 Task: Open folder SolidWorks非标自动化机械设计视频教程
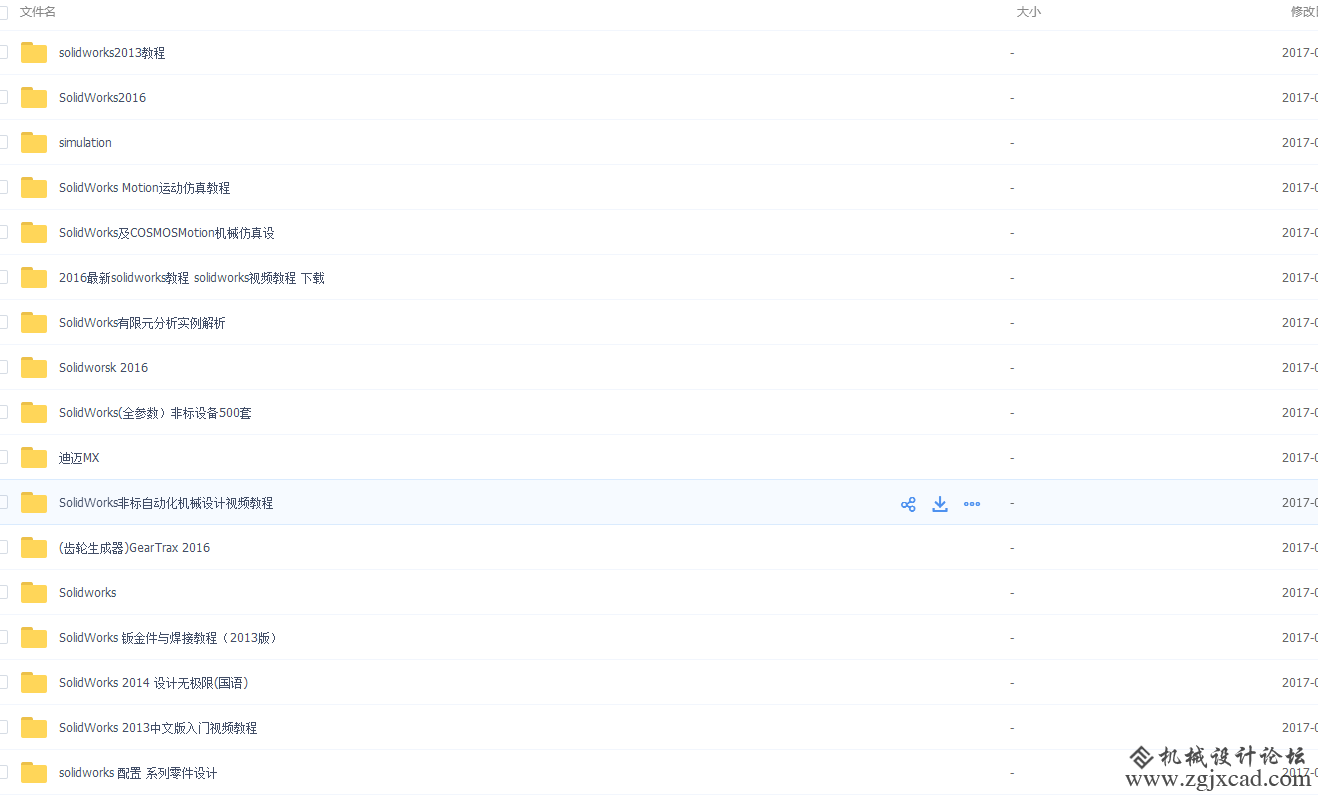[166, 503]
